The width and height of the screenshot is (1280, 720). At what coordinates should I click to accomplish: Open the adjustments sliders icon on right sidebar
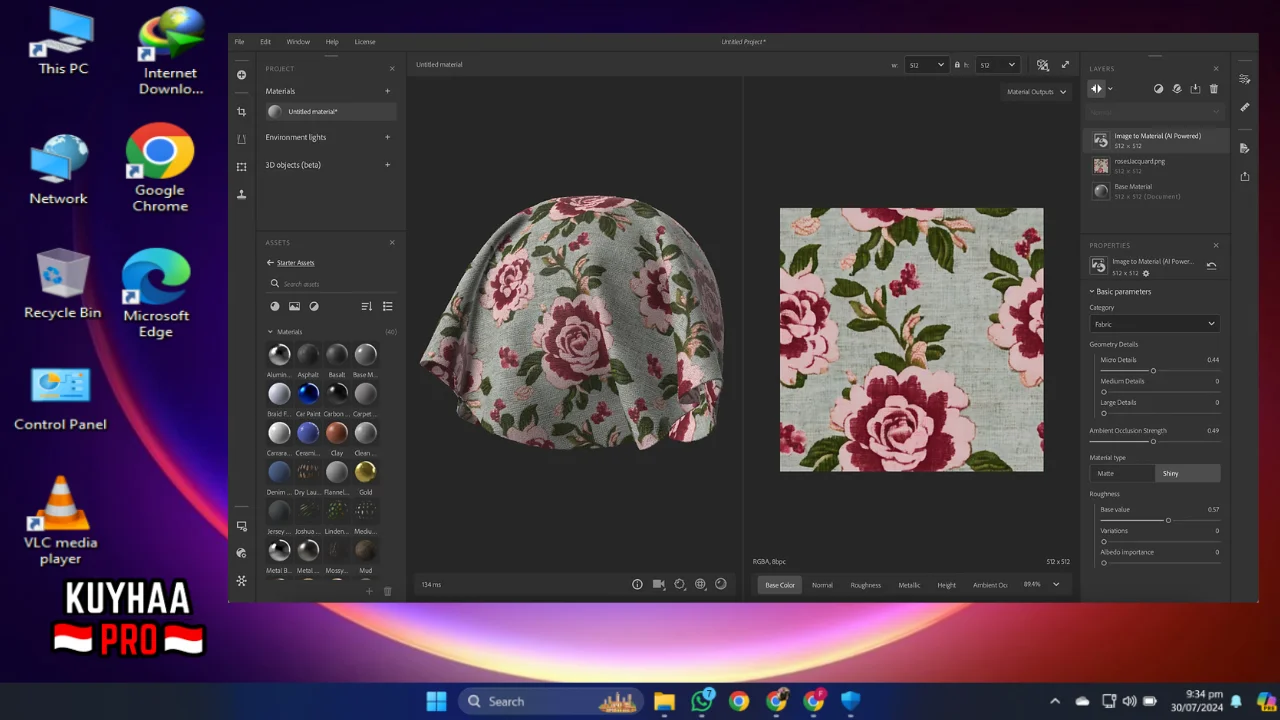click(x=1245, y=78)
